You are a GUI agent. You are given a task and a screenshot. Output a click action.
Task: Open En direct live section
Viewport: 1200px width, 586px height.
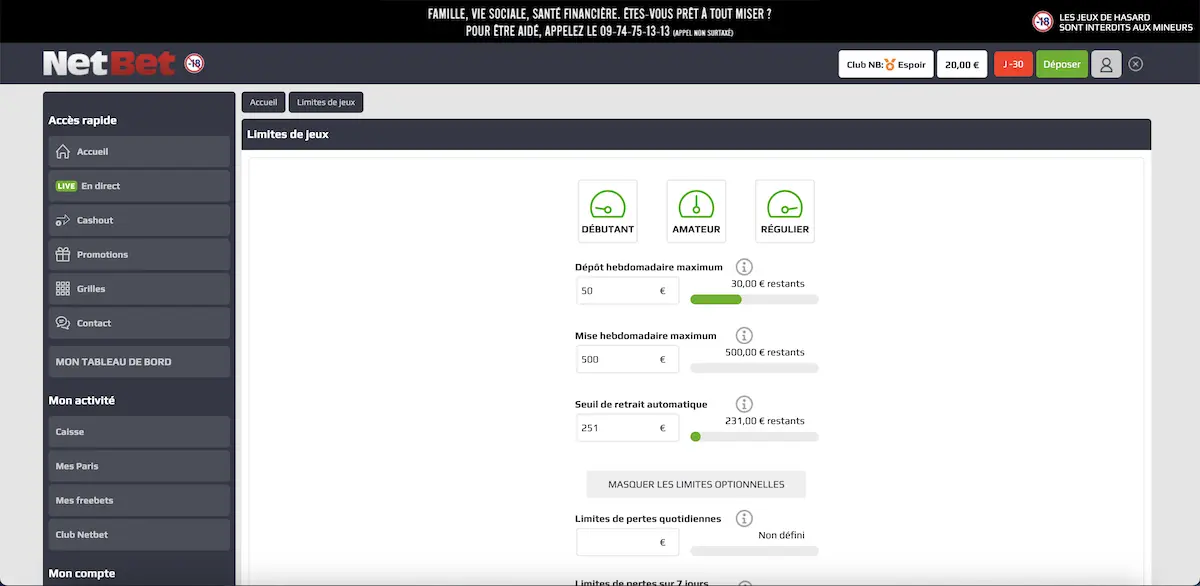(139, 186)
